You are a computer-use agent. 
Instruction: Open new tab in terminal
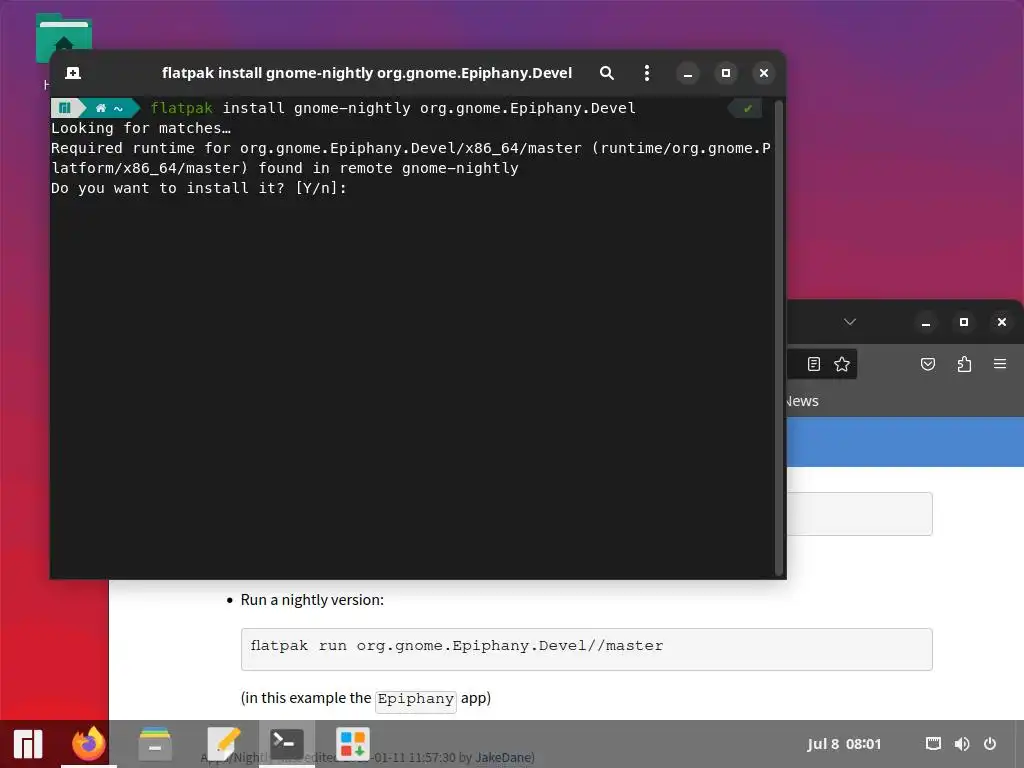pyautogui.click(x=73, y=73)
